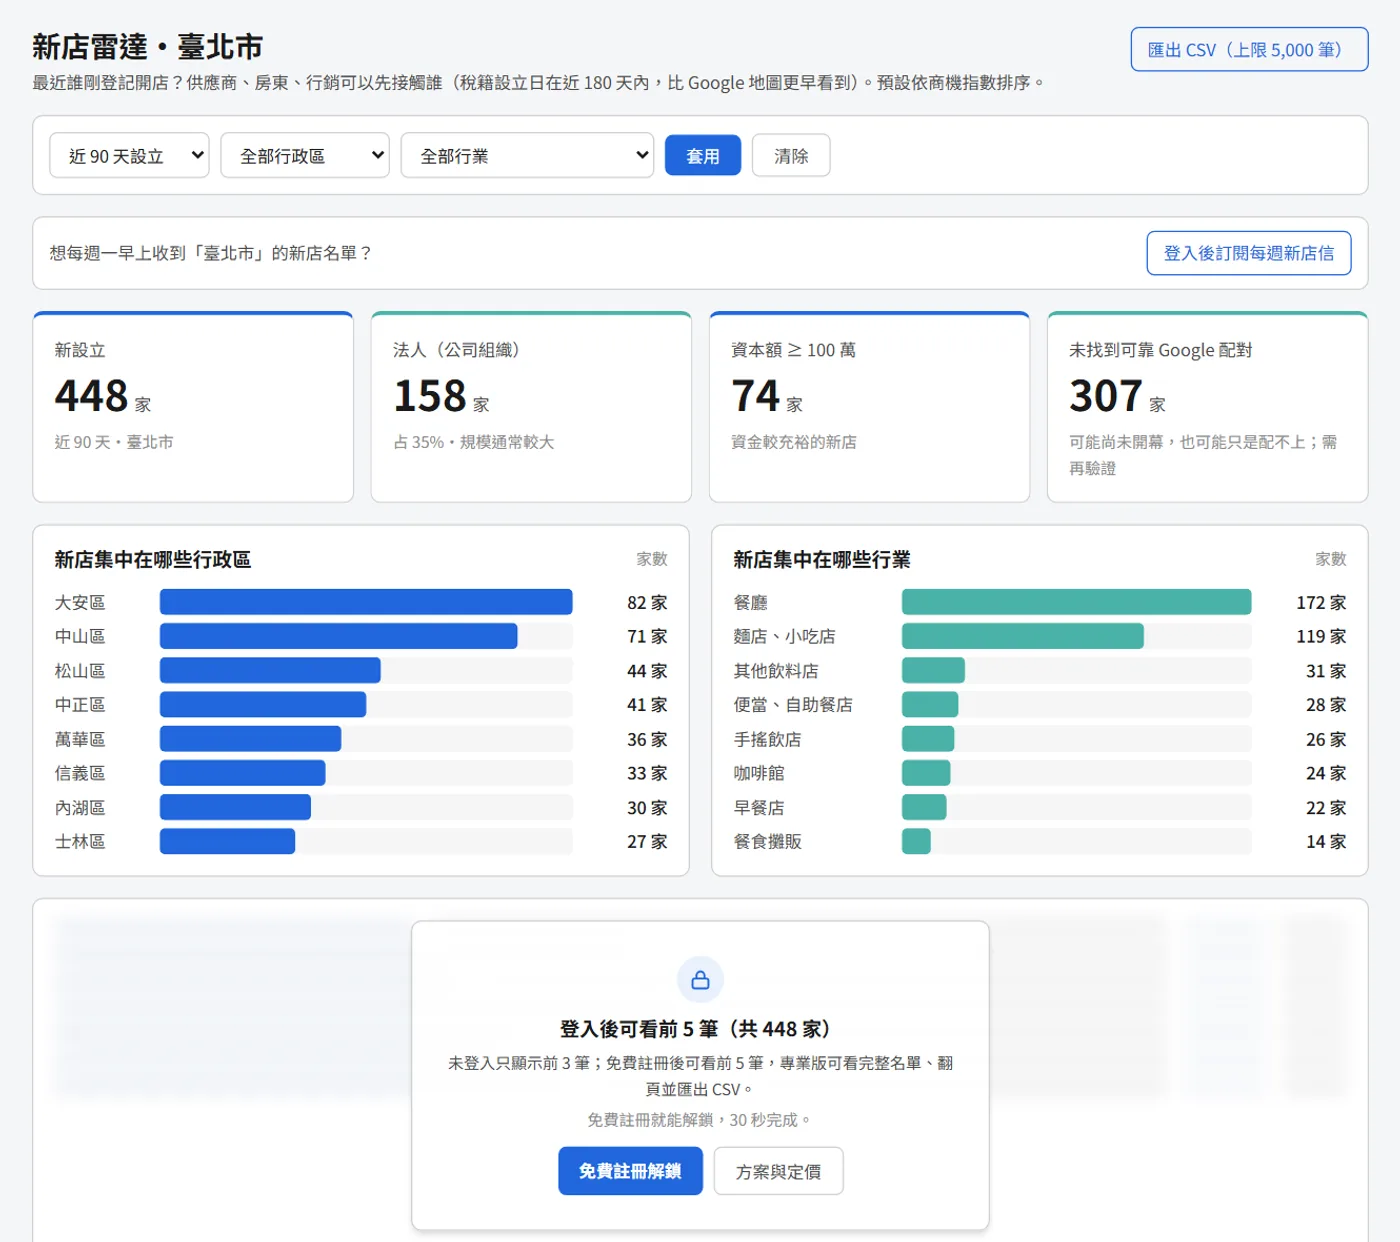Click the 早餐店 industry label

point(759,807)
